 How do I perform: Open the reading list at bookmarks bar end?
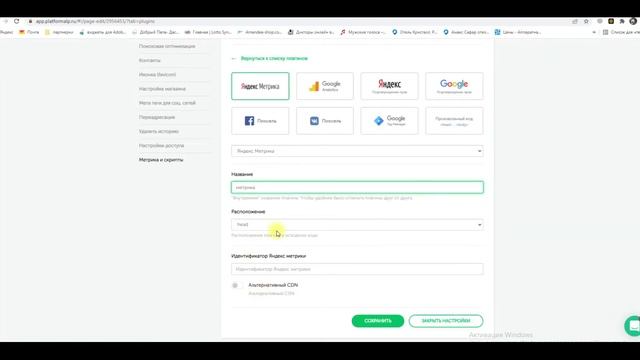point(620,32)
